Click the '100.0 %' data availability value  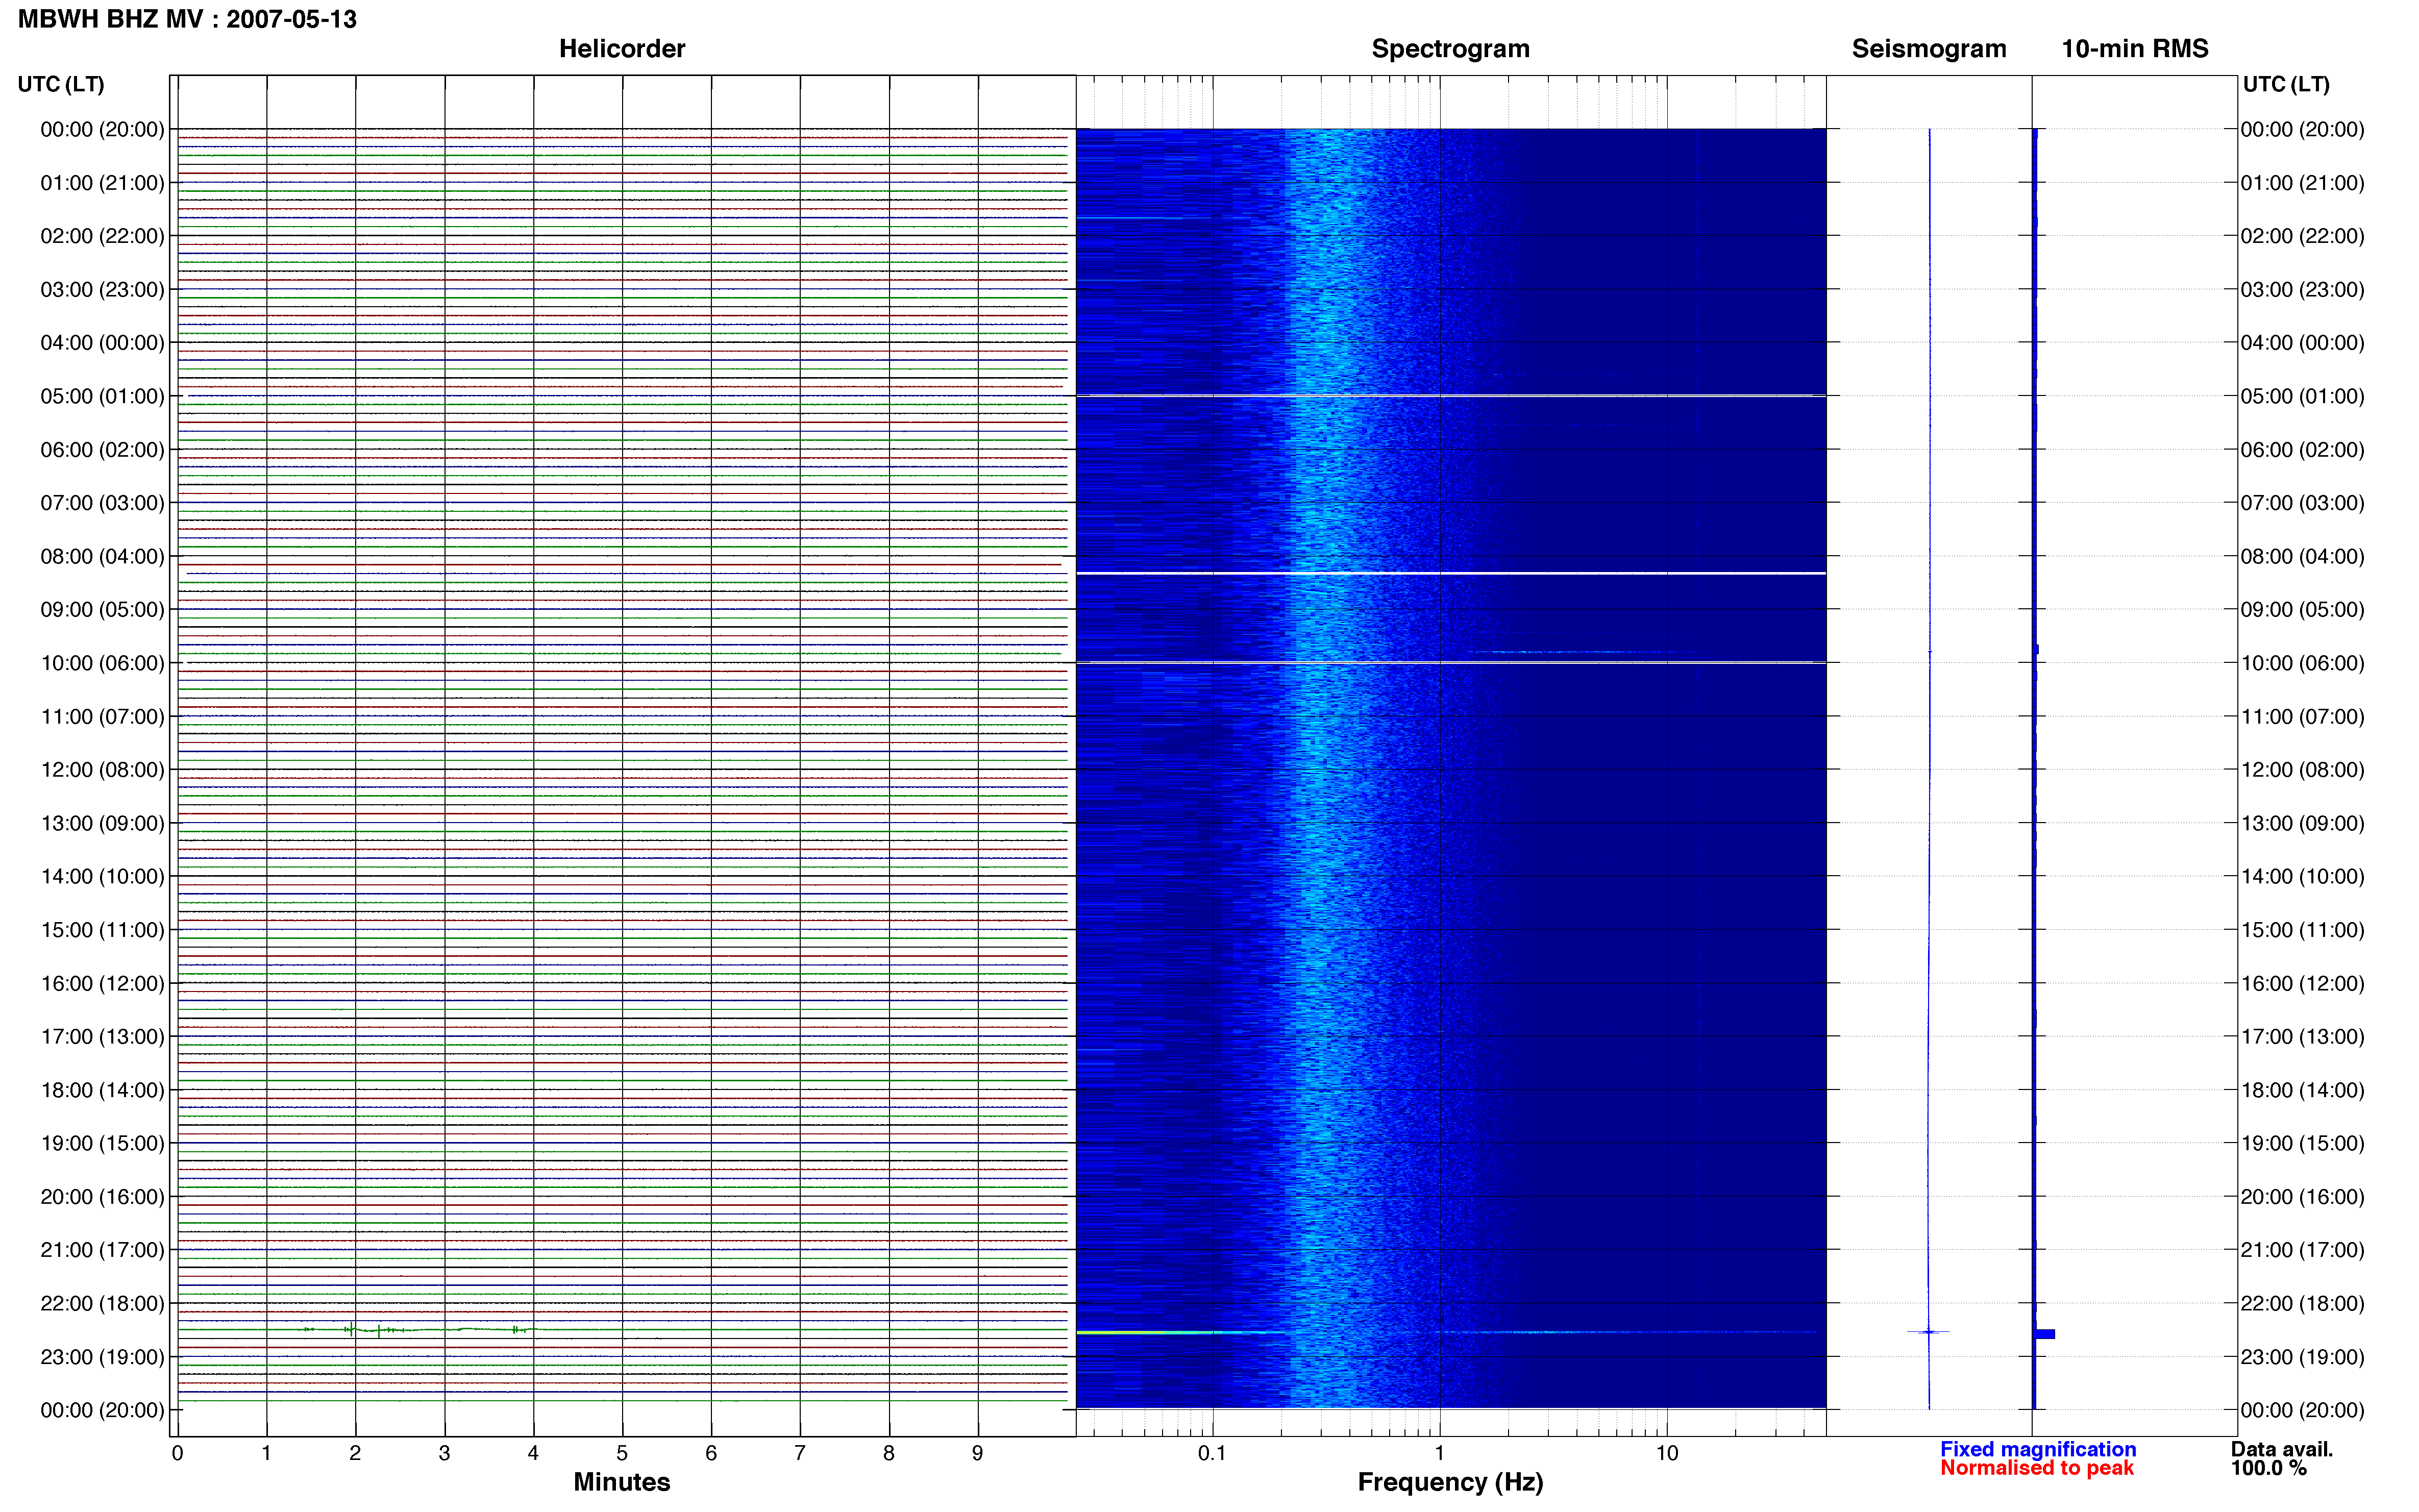pyautogui.click(x=2269, y=1468)
